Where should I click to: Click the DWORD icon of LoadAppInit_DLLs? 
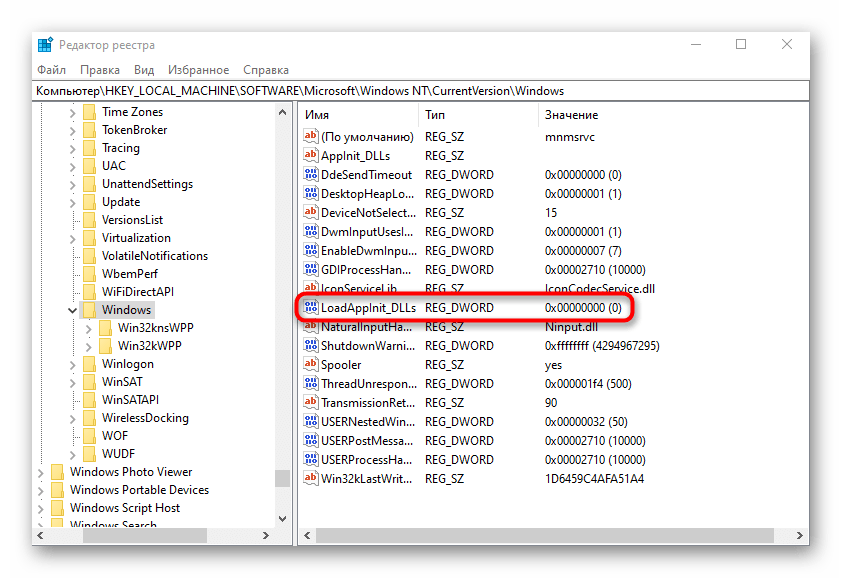(x=310, y=307)
